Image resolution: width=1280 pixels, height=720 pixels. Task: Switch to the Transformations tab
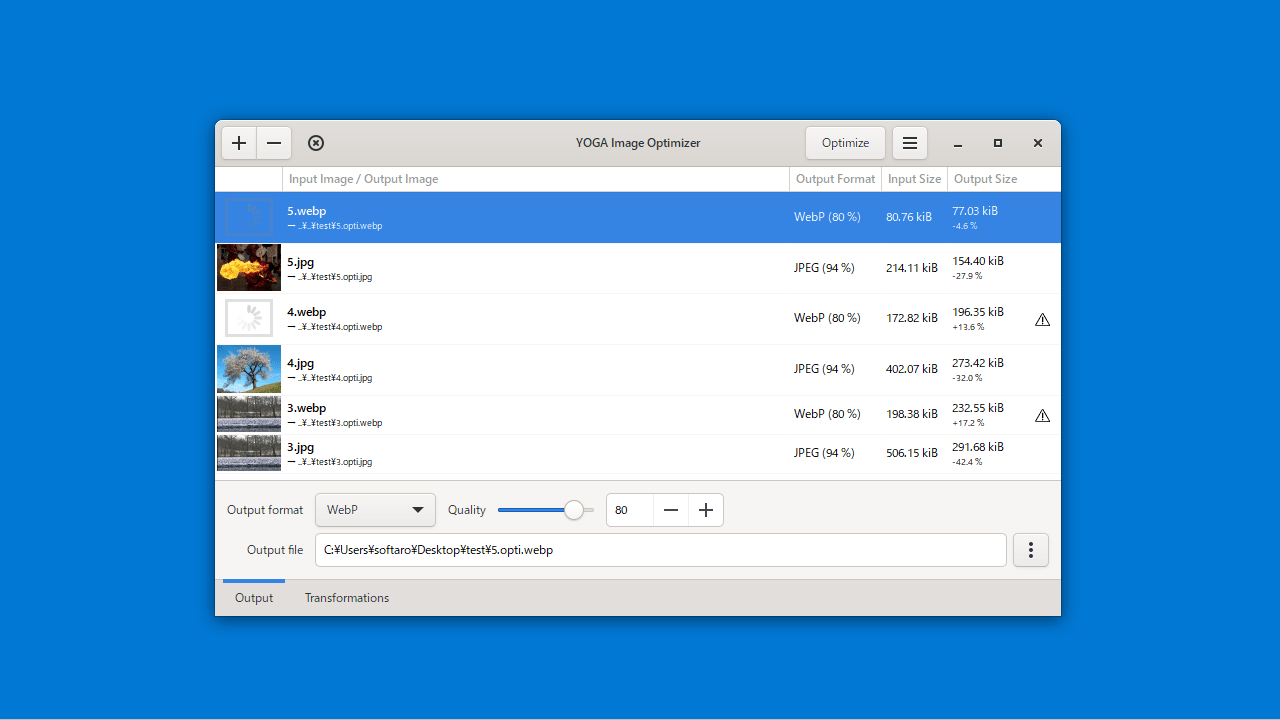pyautogui.click(x=346, y=597)
